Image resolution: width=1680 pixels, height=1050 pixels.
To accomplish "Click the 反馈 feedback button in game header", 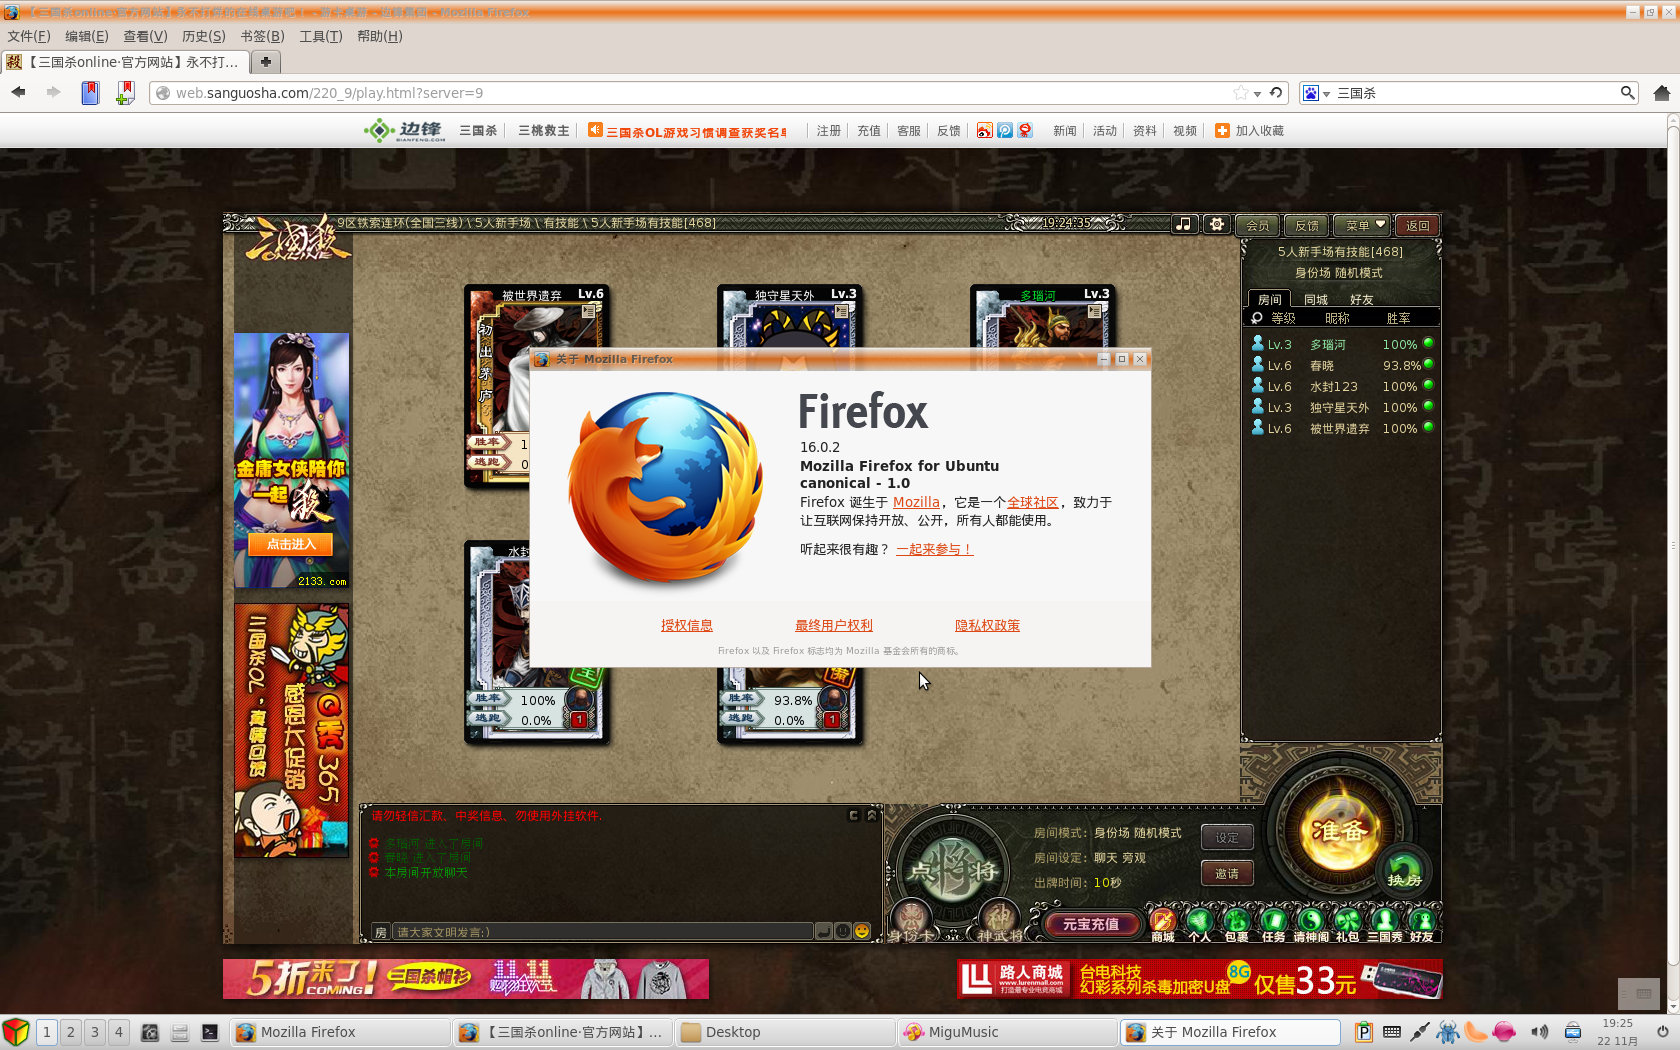I will [1307, 225].
